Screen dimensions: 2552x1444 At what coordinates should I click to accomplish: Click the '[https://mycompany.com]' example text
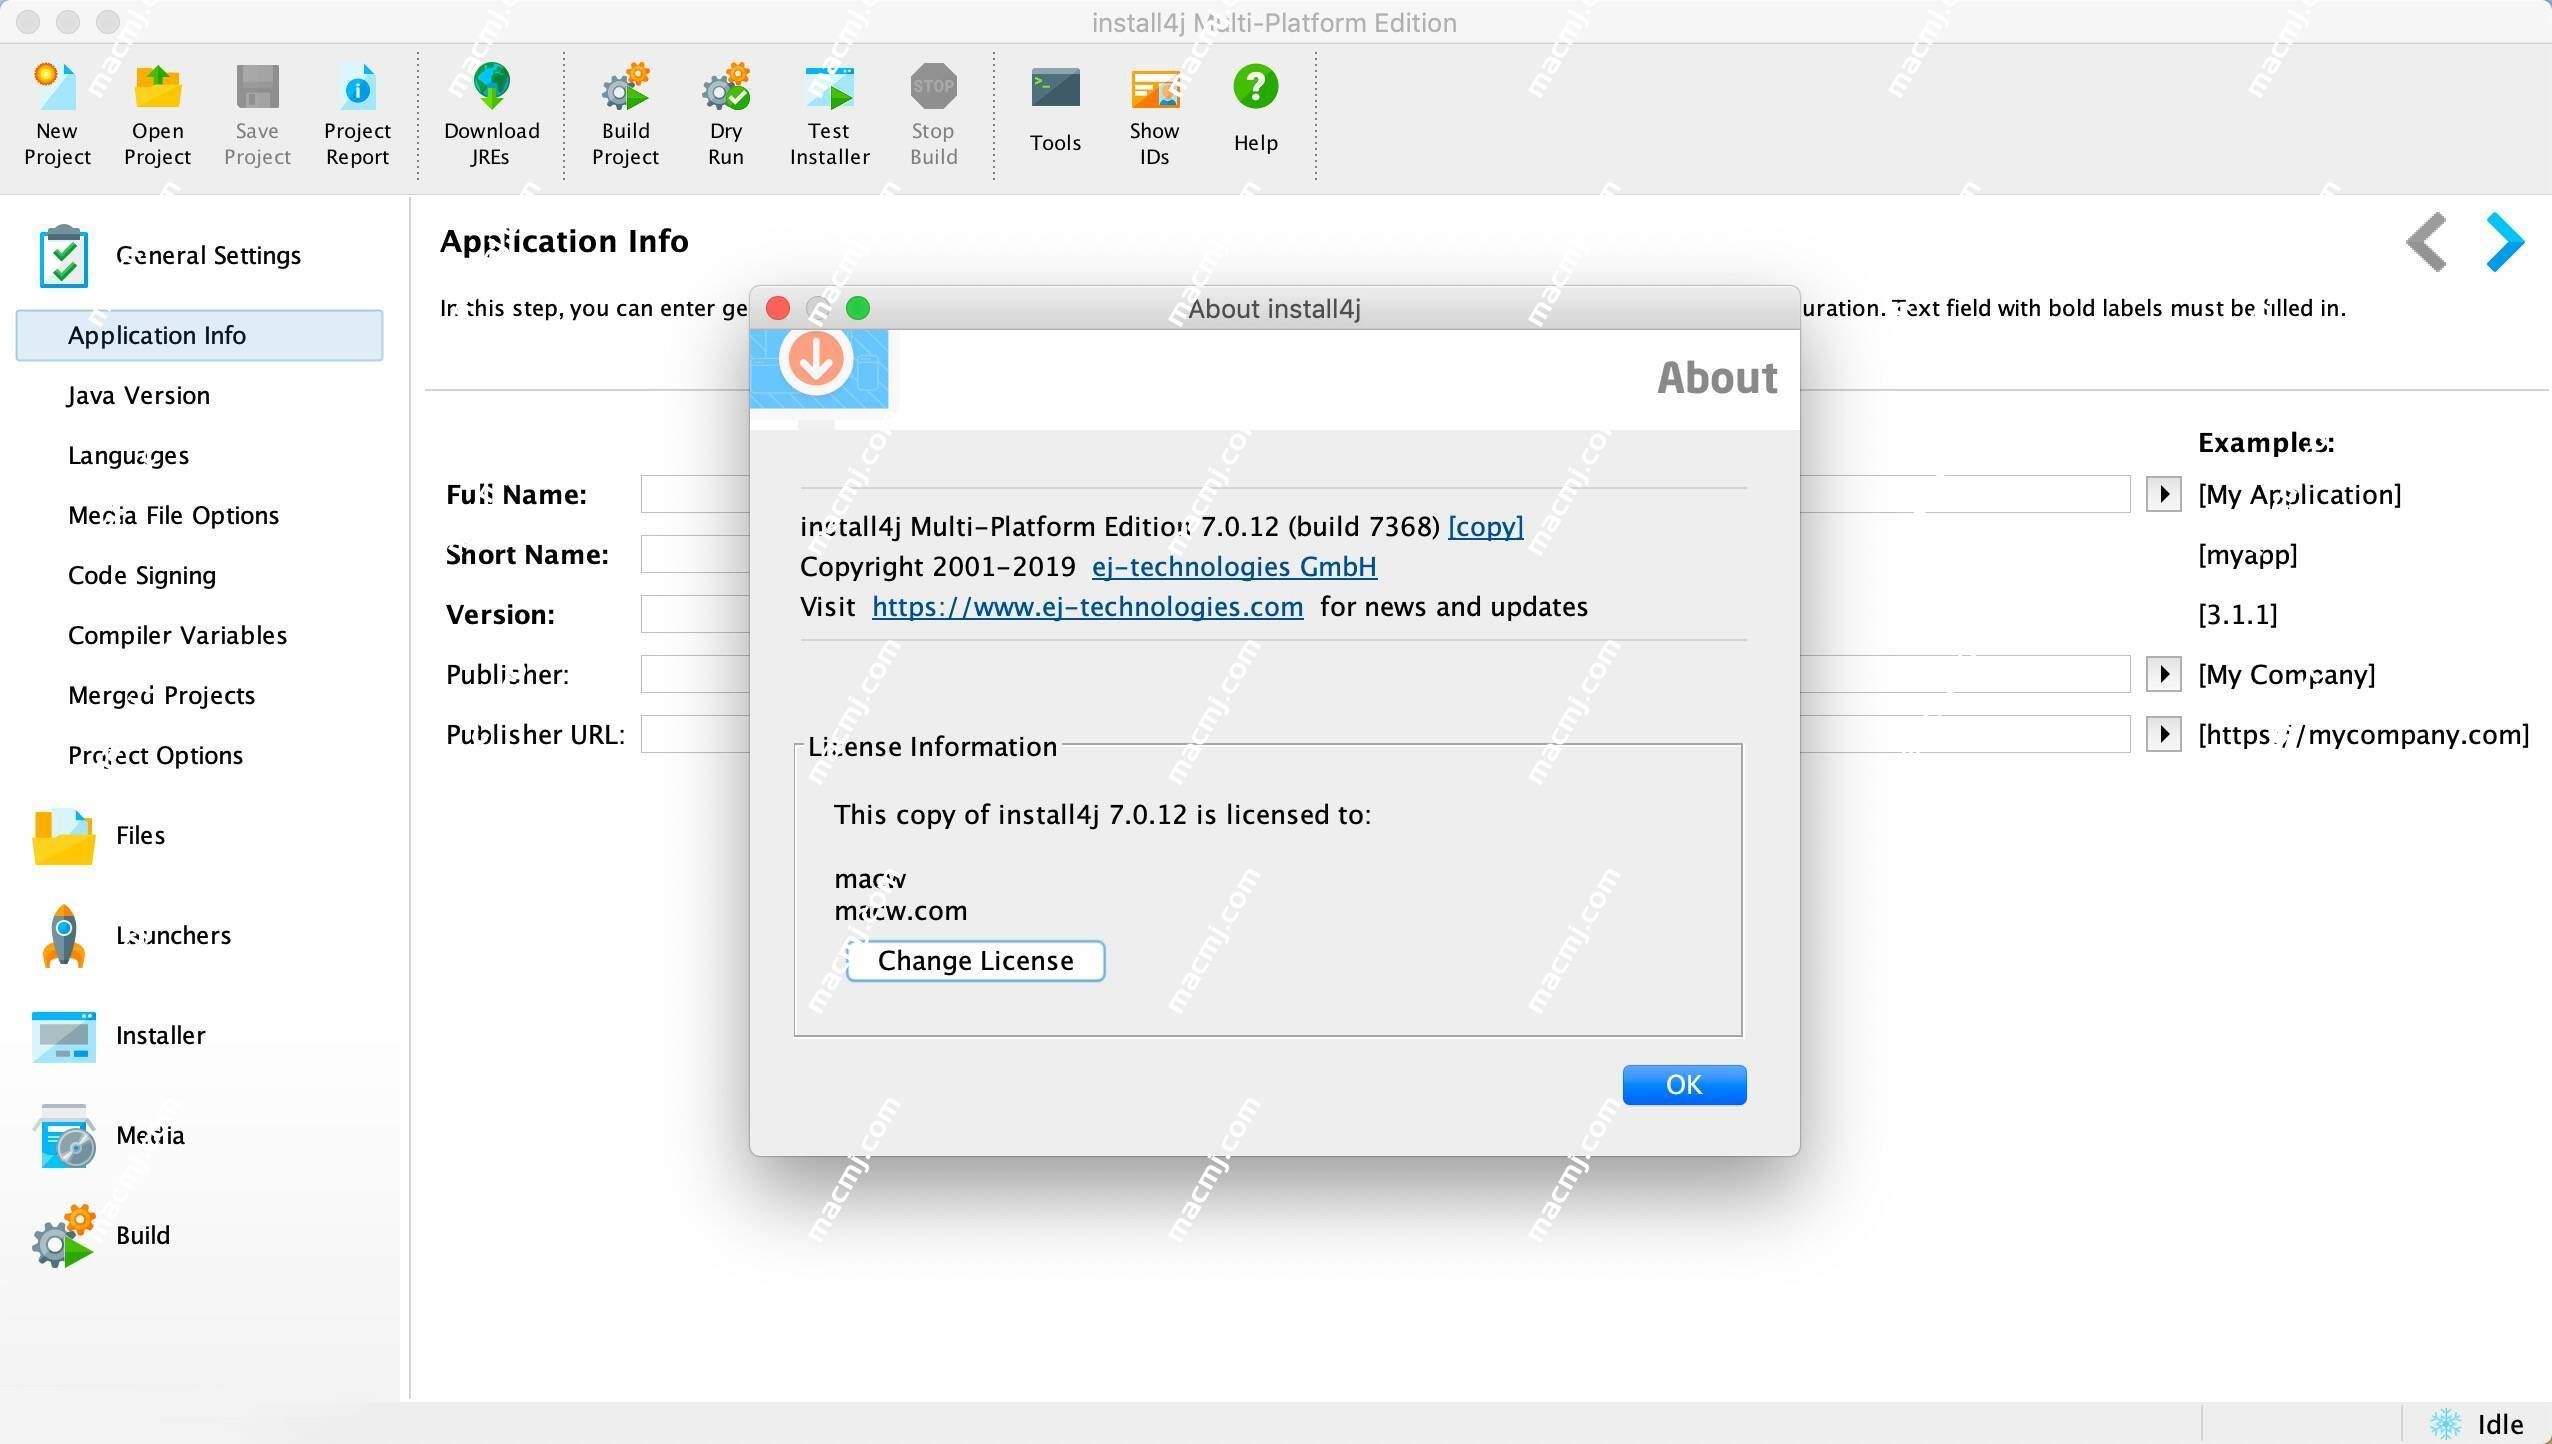tap(2363, 734)
